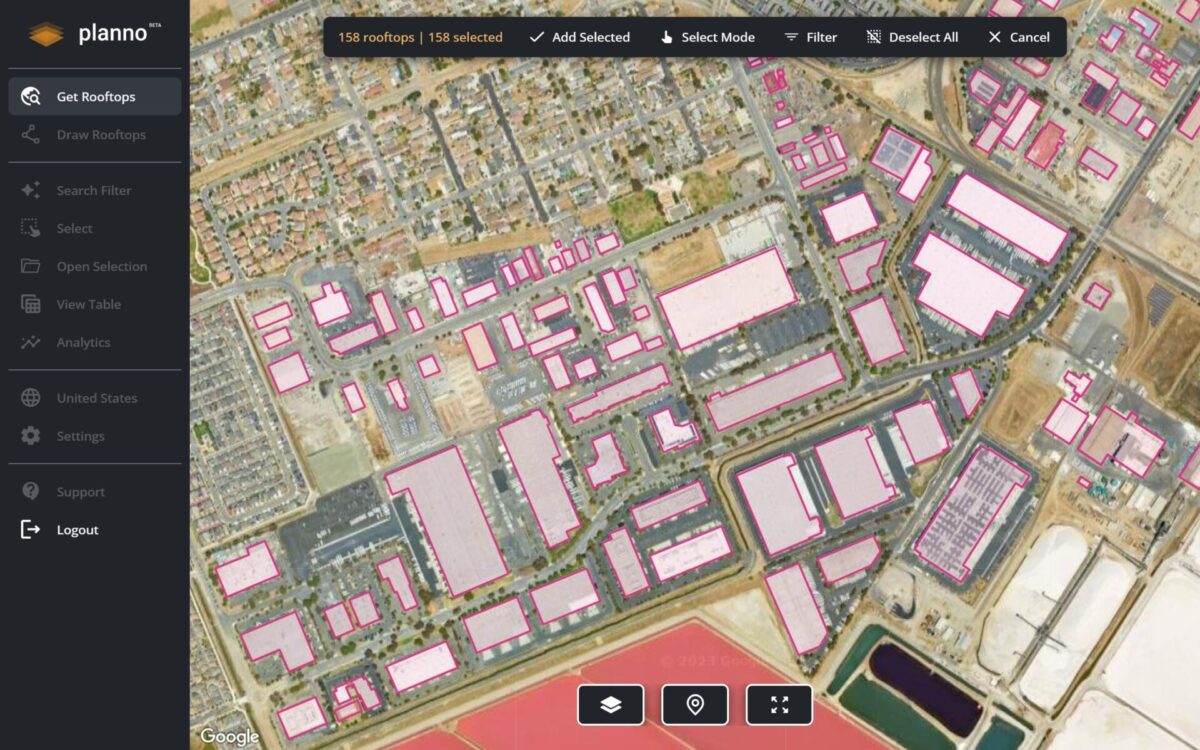Screen dimensions: 1200x750
Task: Select Draw Rooftops in the sidebar
Action: pyautogui.click(x=95, y=135)
